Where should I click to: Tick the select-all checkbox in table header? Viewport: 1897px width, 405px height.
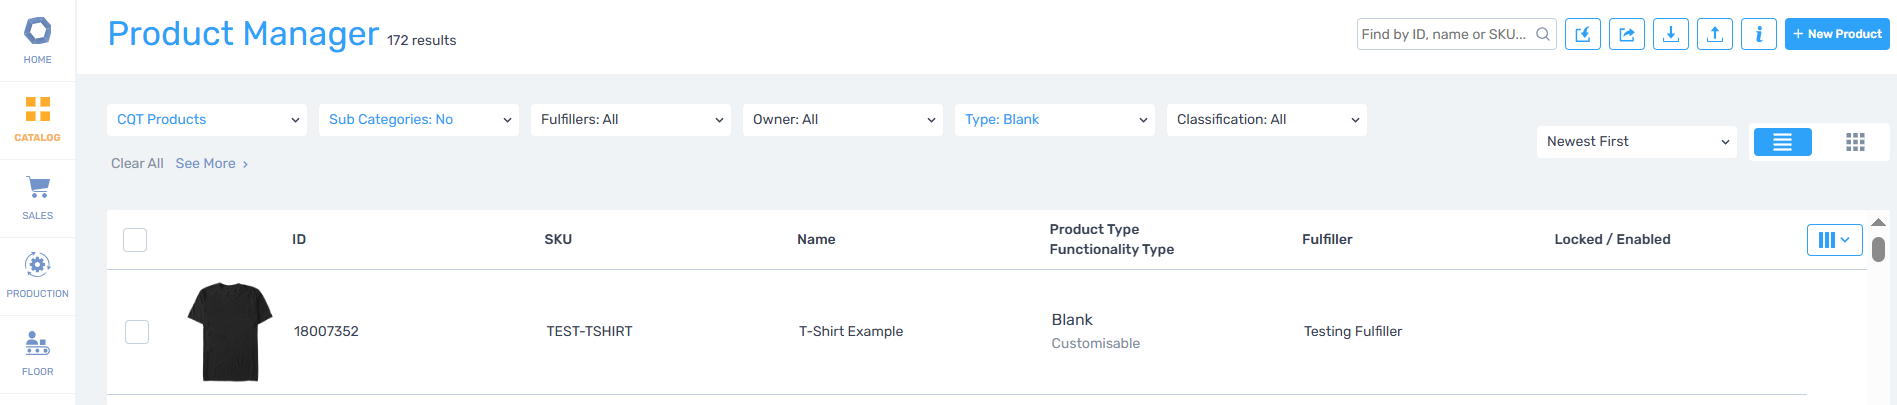[135, 240]
